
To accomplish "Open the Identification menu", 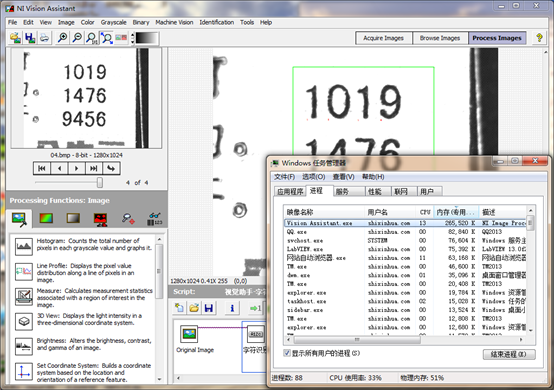I will point(217,22).
